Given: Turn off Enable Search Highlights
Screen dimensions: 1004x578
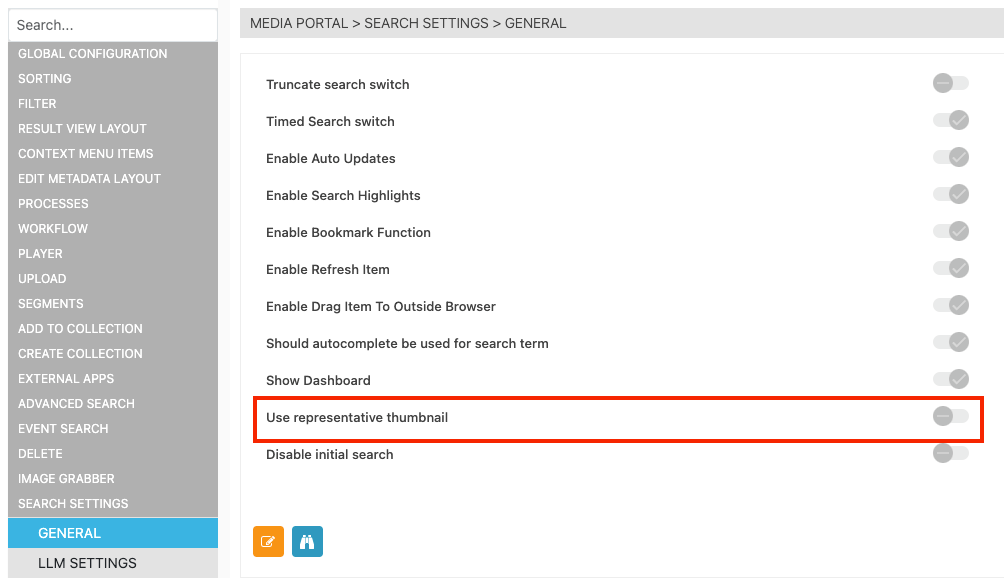Looking at the screenshot, I should 949,194.
